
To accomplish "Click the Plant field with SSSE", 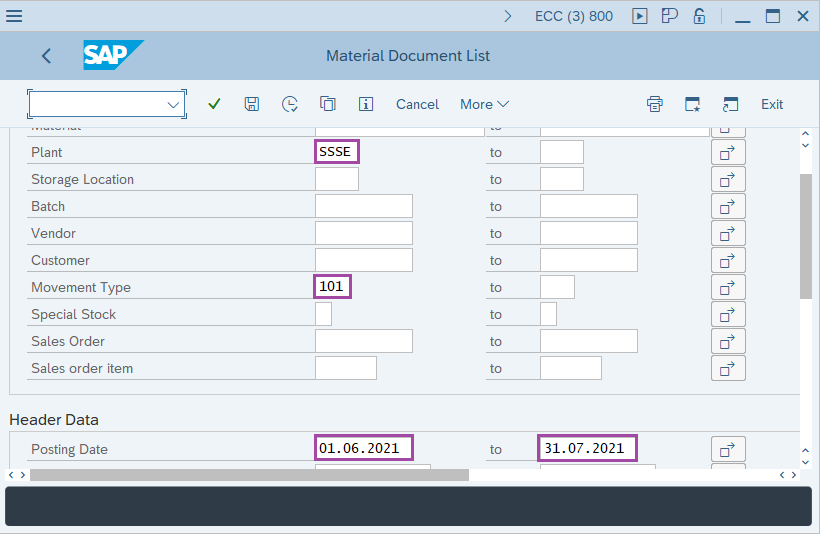I will click(337, 152).
